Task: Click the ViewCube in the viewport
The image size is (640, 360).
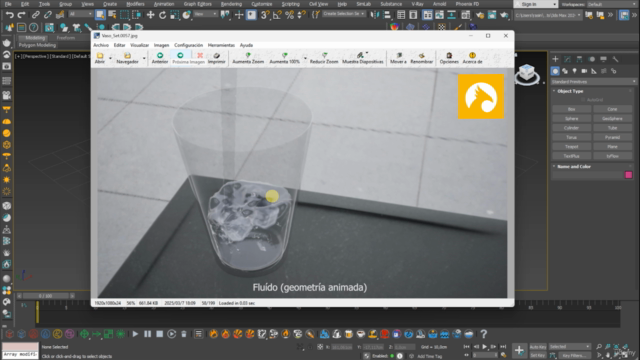Action: 527,74
